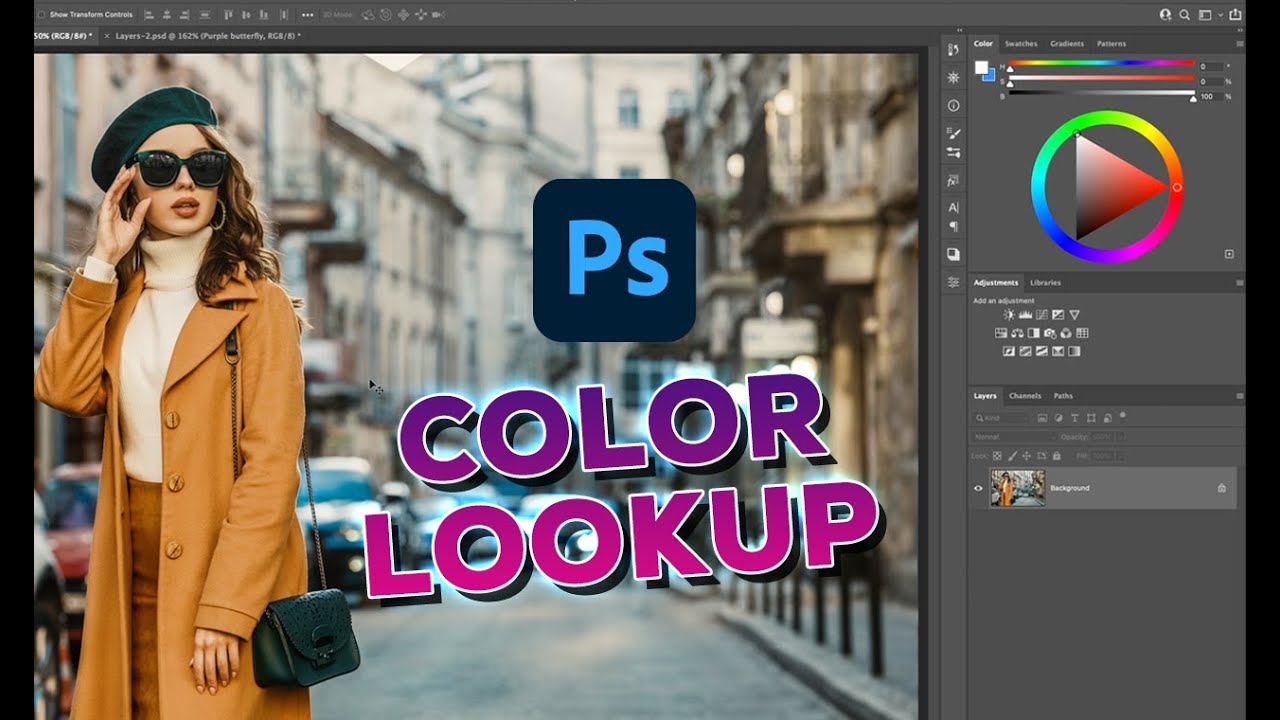1280x720 pixels.
Task: Open the three-dots more align options
Action: coord(307,15)
